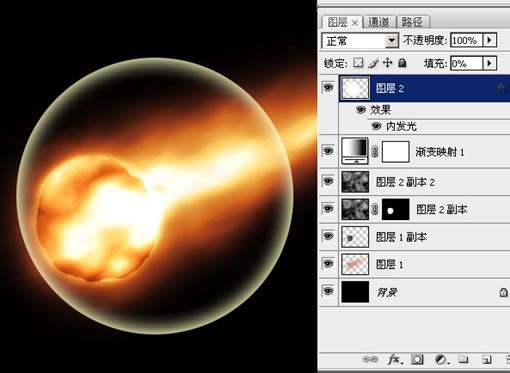Open the 正常 blend mode dropdown

point(360,41)
